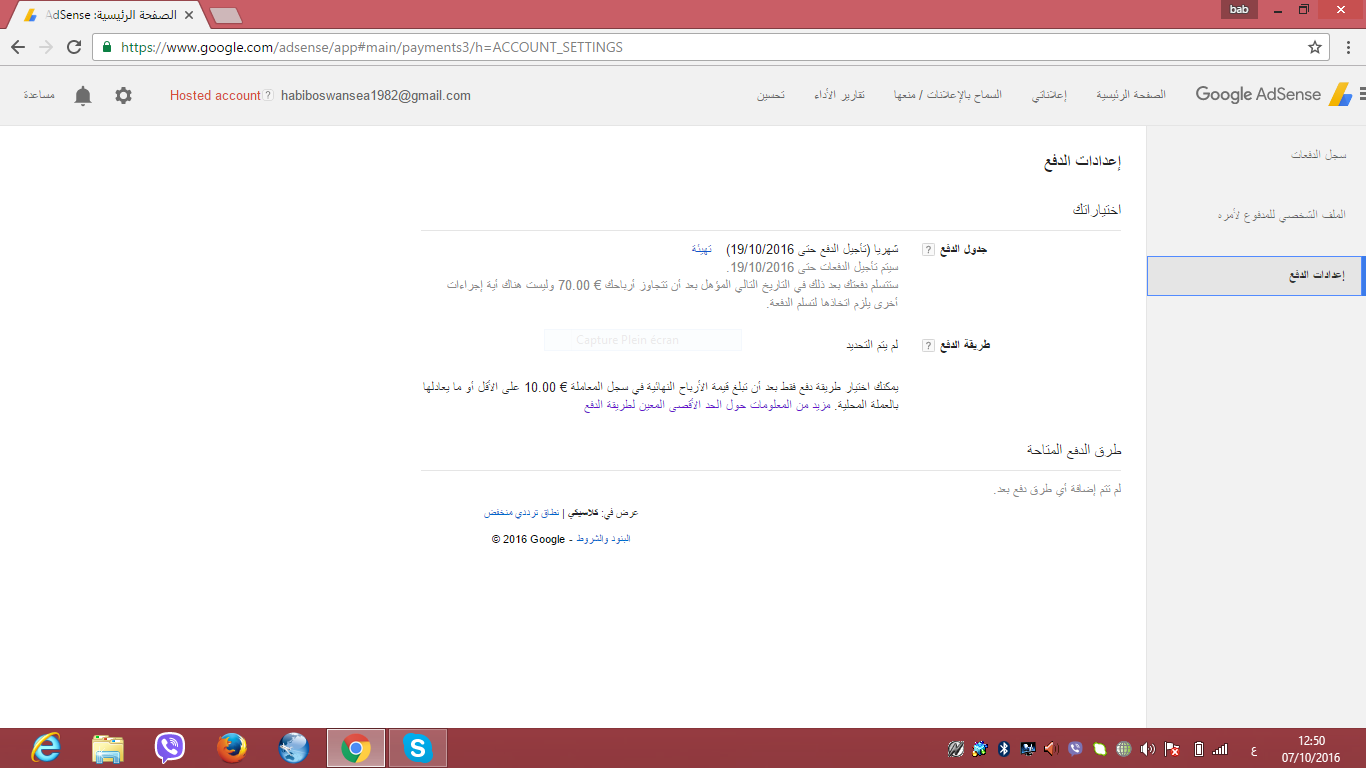Click the إعدادات الدفع page heading
Screen dimensions: 1366x768
point(1082,161)
